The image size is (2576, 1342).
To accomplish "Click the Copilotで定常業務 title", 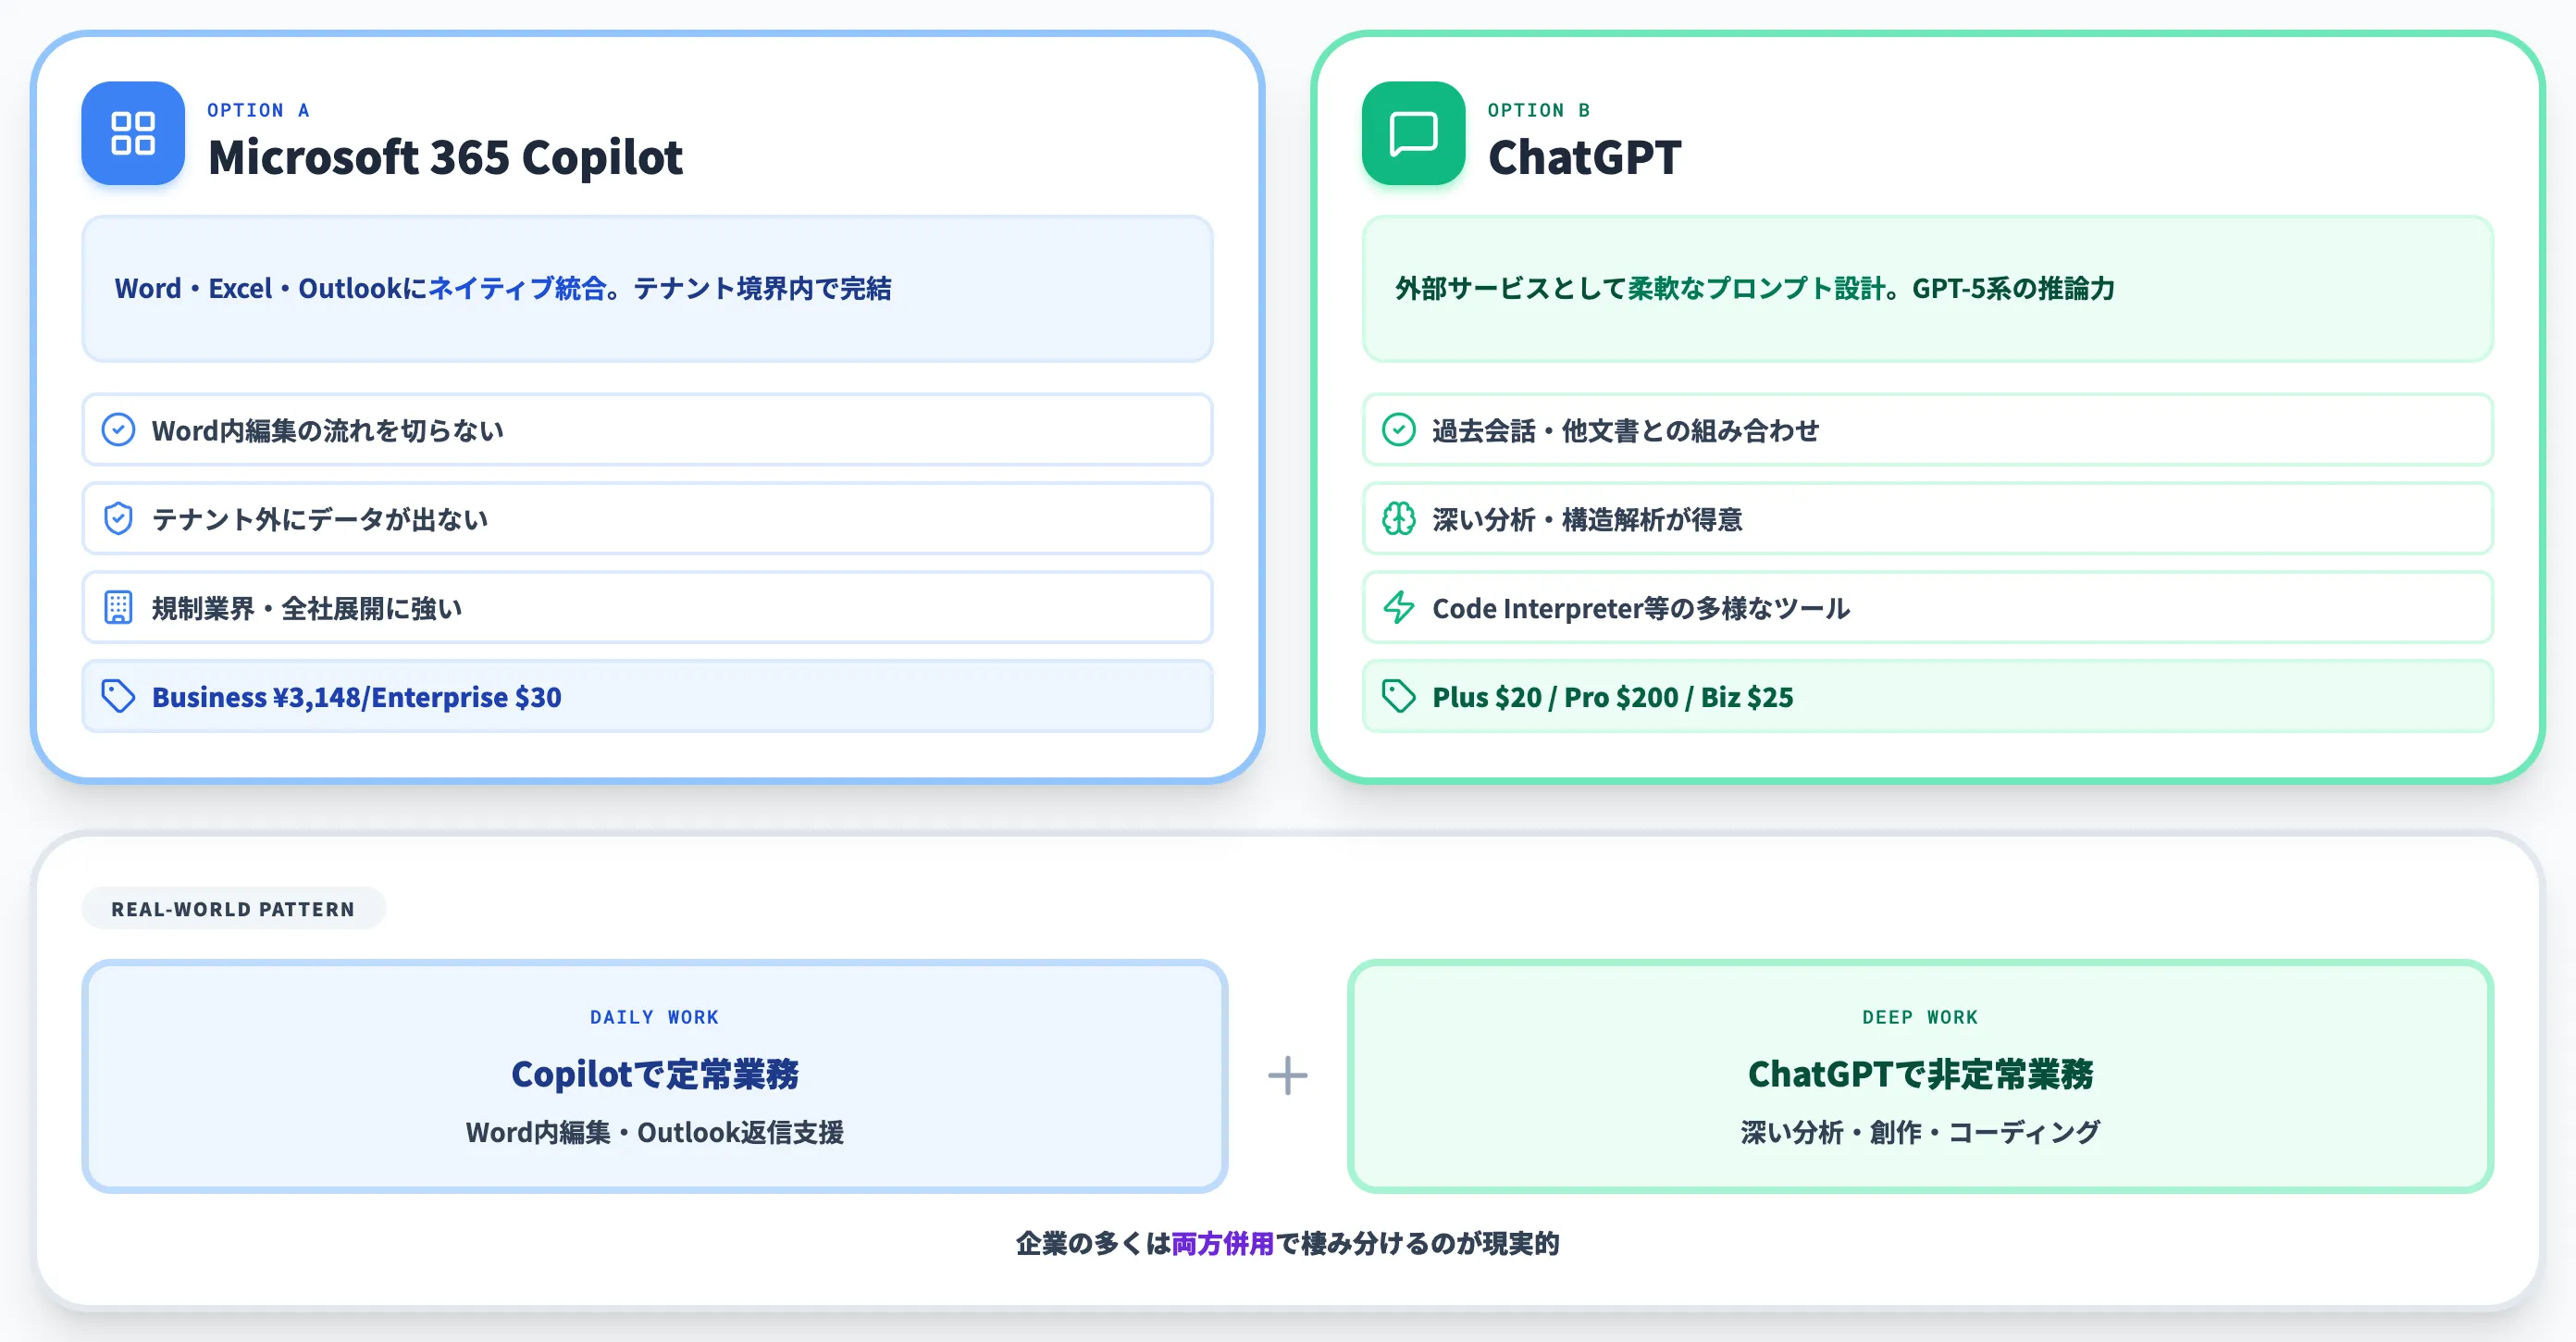I will tap(654, 1074).
